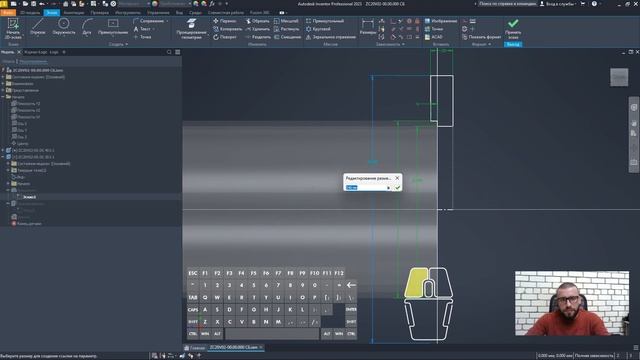Click the navigation wheel icon
The width and height of the screenshot is (640, 360).
[633, 107]
